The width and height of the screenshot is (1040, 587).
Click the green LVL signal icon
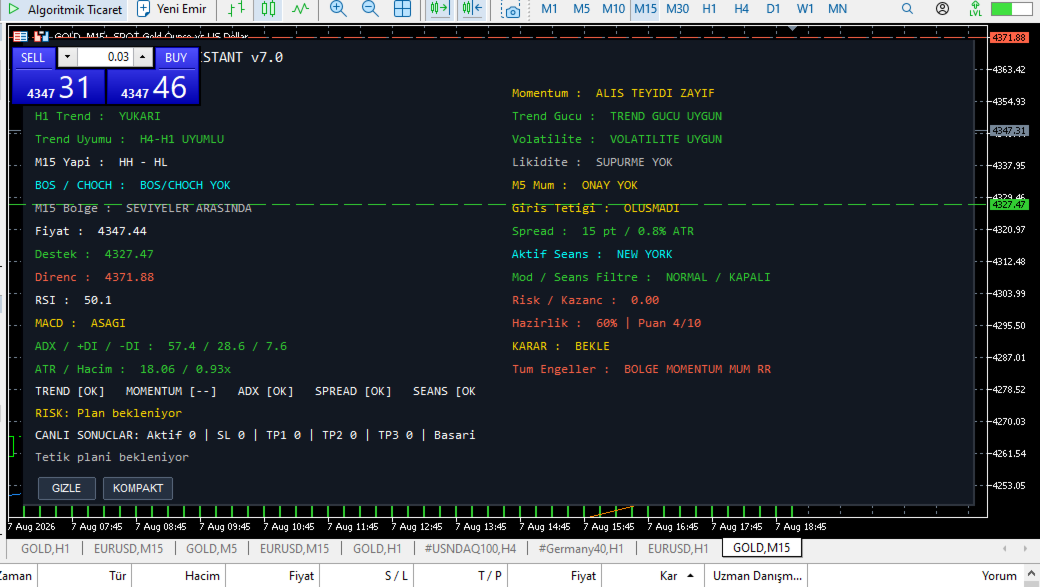click(975, 9)
